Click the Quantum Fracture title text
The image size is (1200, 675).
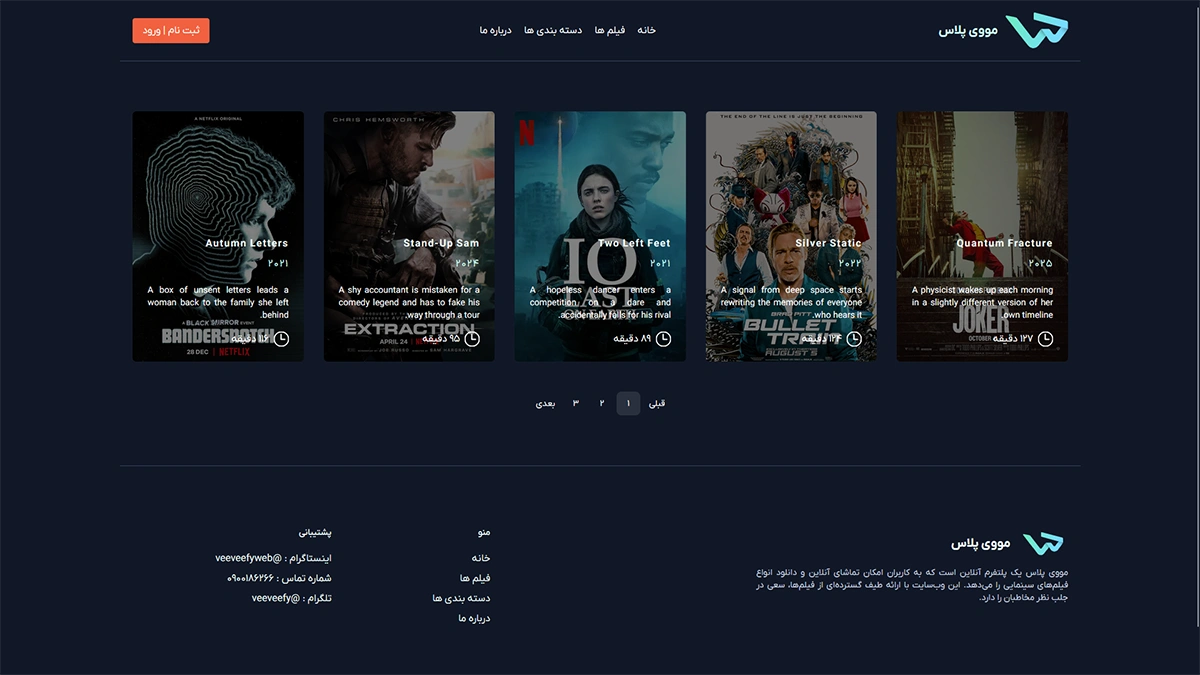click(1004, 243)
